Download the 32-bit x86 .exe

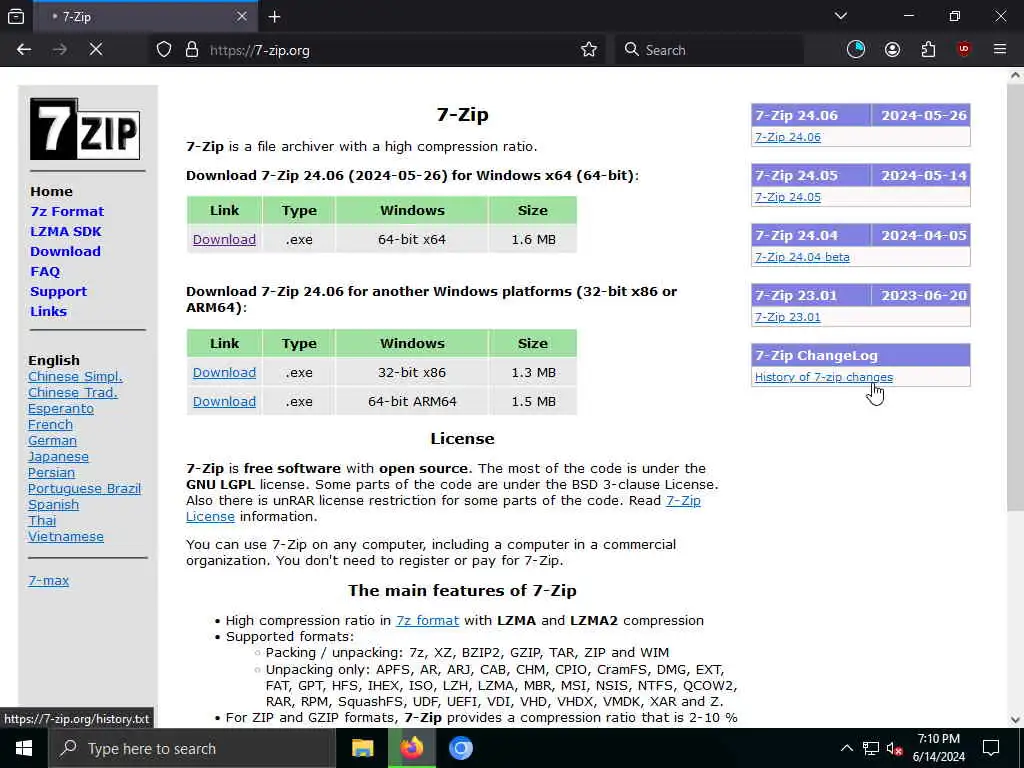224,373
